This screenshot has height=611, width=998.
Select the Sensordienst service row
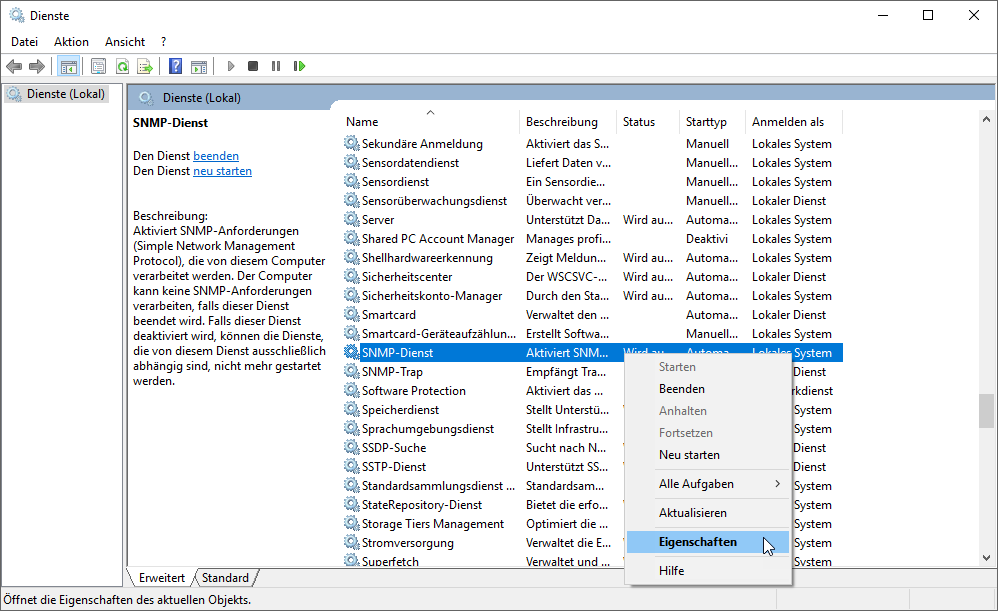tap(593, 181)
